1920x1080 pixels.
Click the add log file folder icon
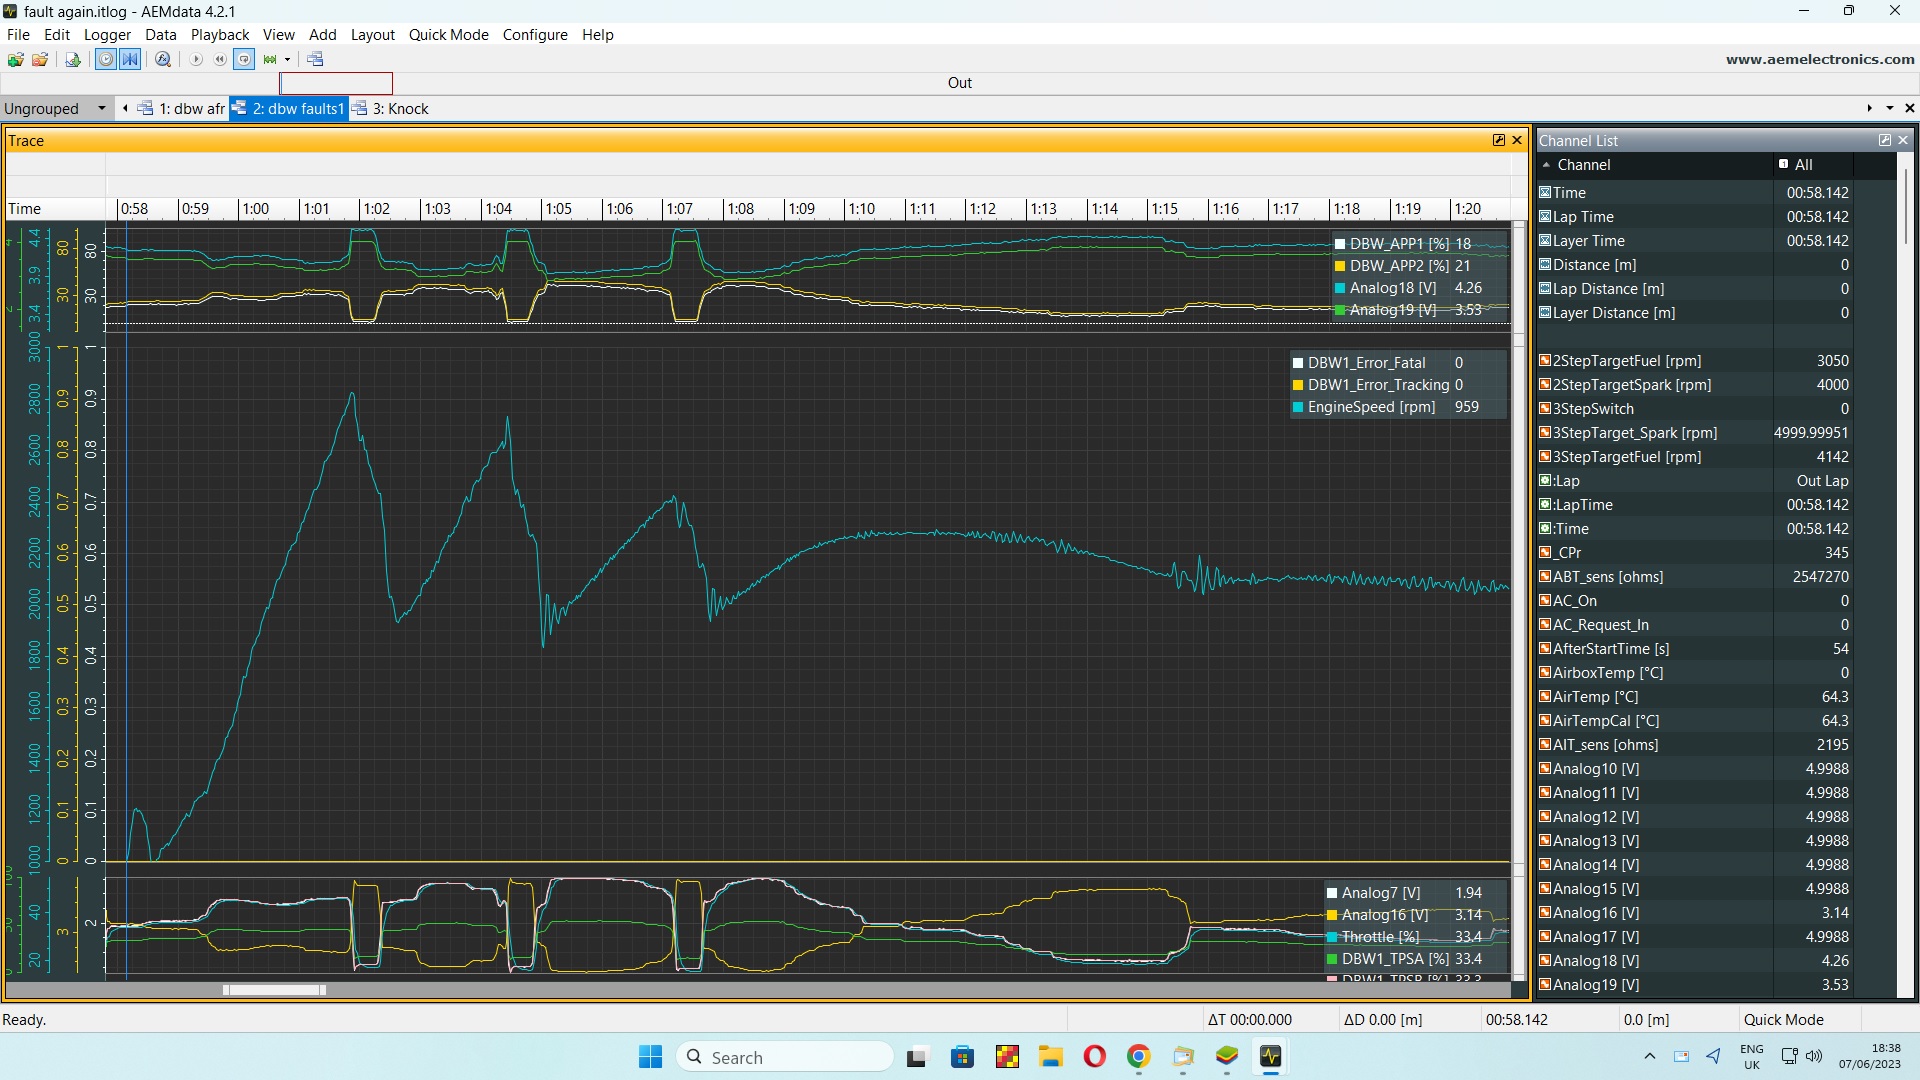point(15,60)
